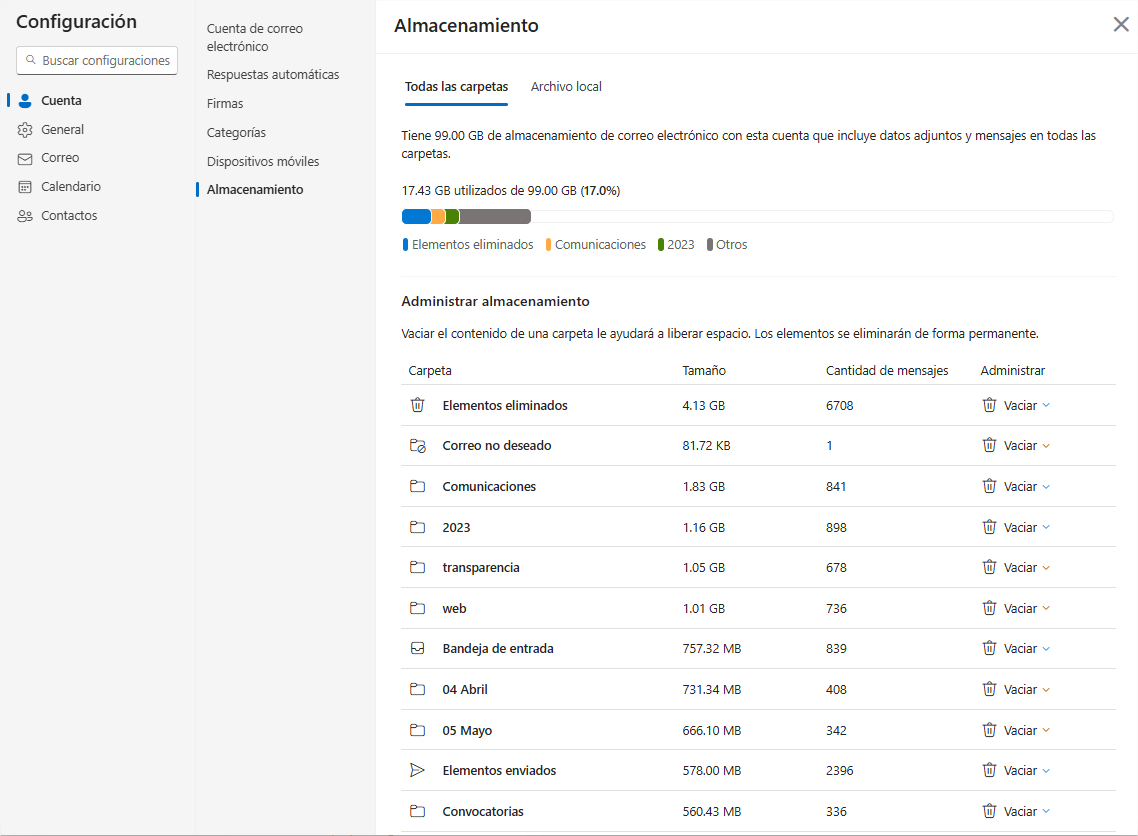Go to Firmas settings section
This screenshot has height=836, width=1138.
pos(225,104)
